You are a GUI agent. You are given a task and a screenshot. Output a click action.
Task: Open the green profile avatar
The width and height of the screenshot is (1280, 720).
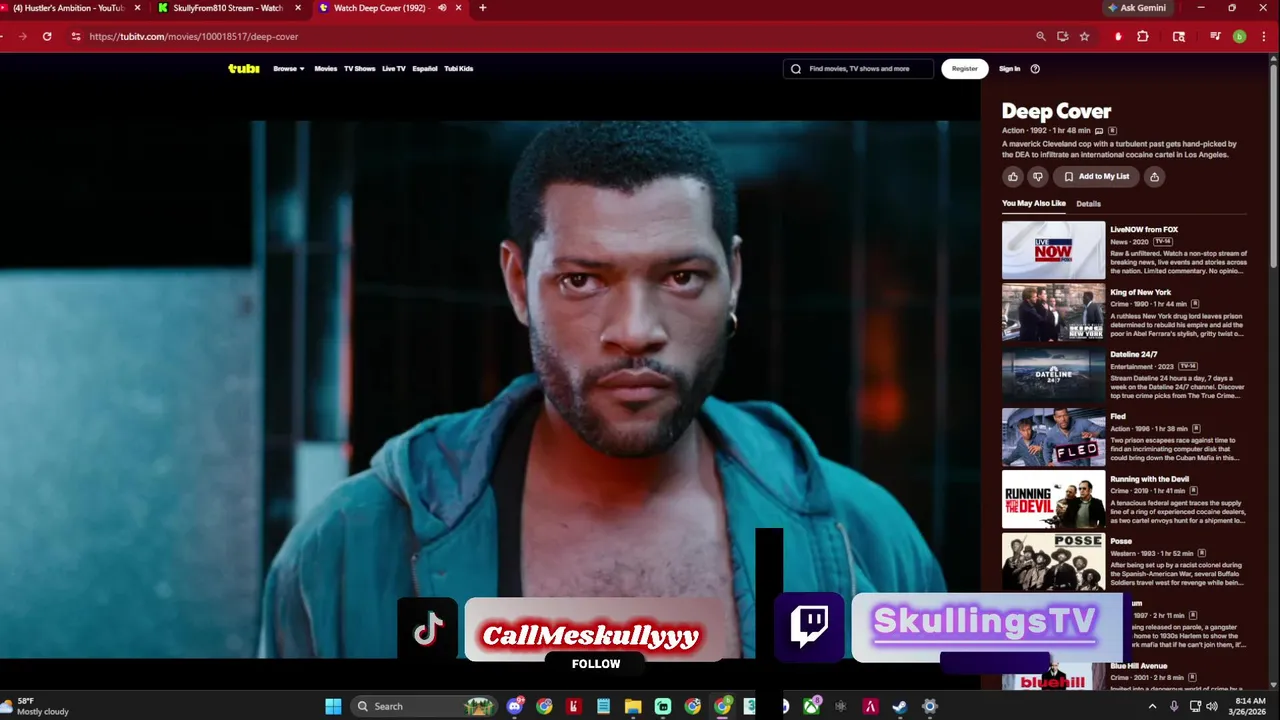[1239, 36]
